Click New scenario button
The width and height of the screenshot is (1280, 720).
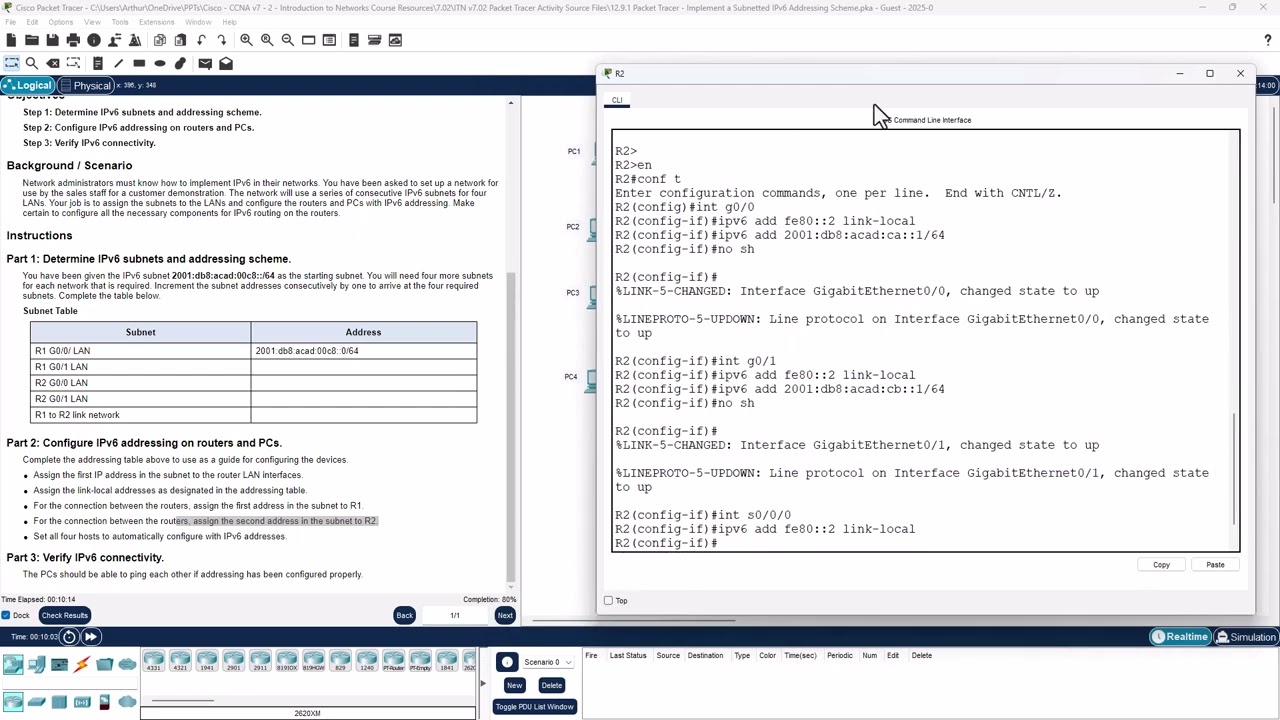point(514,685)
